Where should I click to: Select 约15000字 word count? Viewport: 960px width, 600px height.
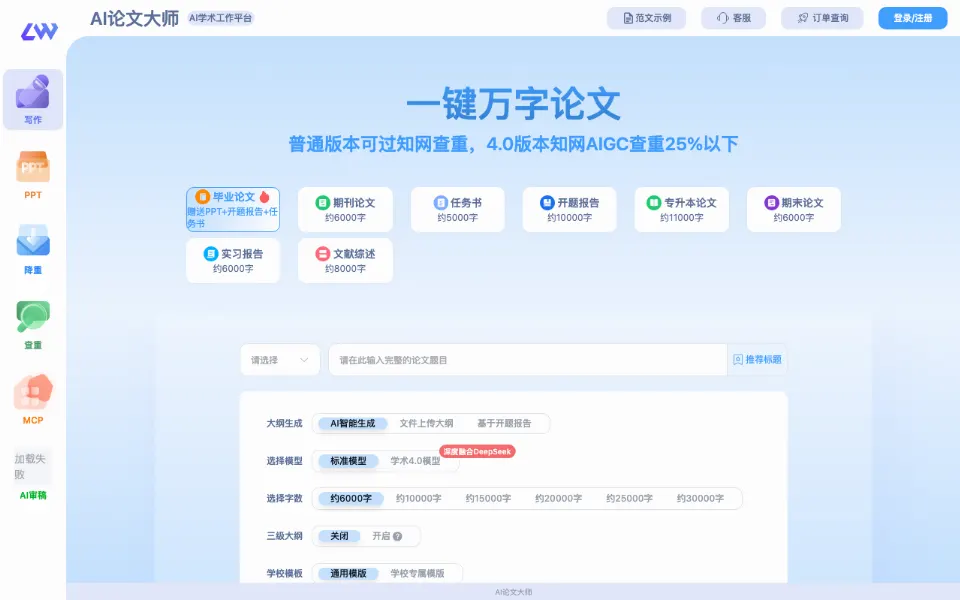(x=488, y=498)
